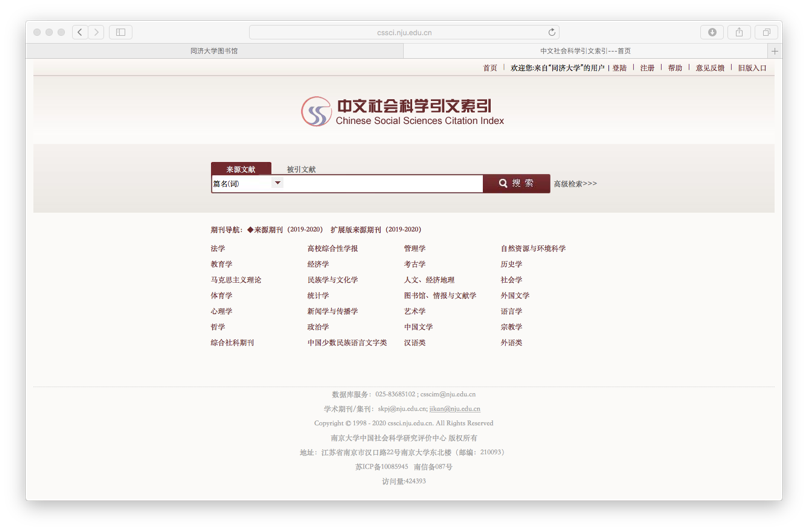Click the Safari back arrow button
This screenshot has height=531, width=808.
80,32
